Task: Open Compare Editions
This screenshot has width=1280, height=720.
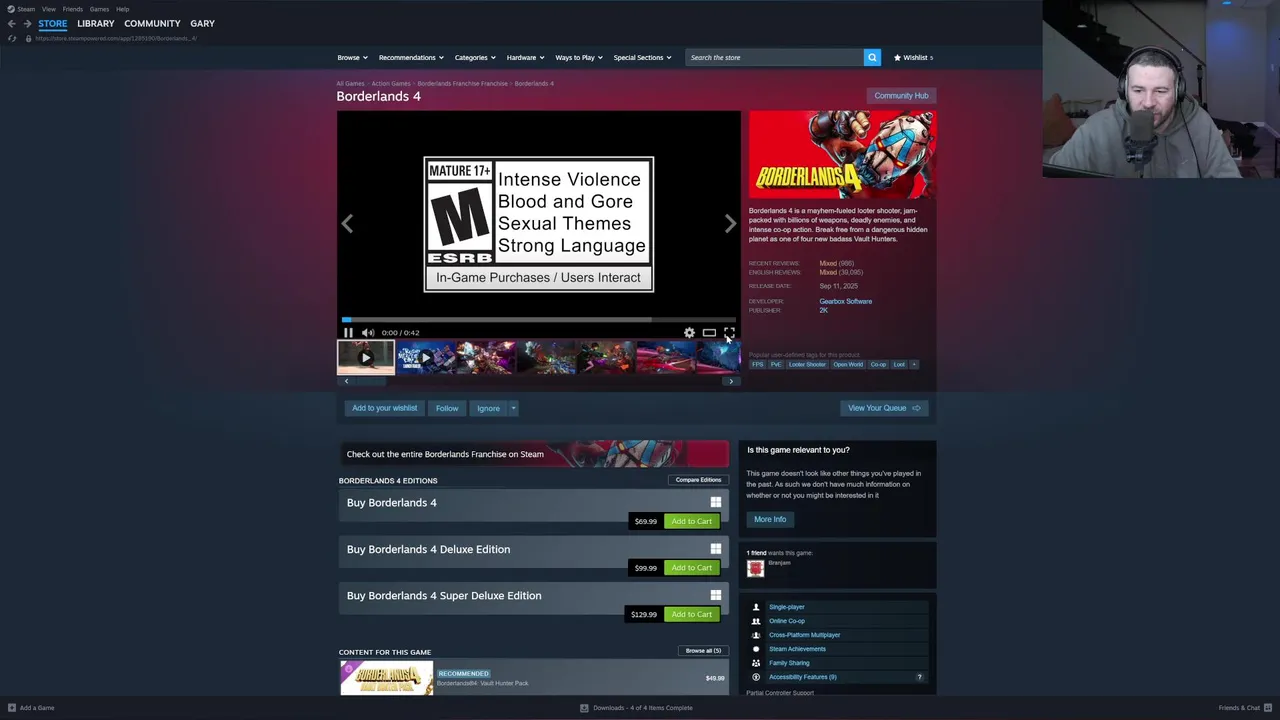Action: 698,480
